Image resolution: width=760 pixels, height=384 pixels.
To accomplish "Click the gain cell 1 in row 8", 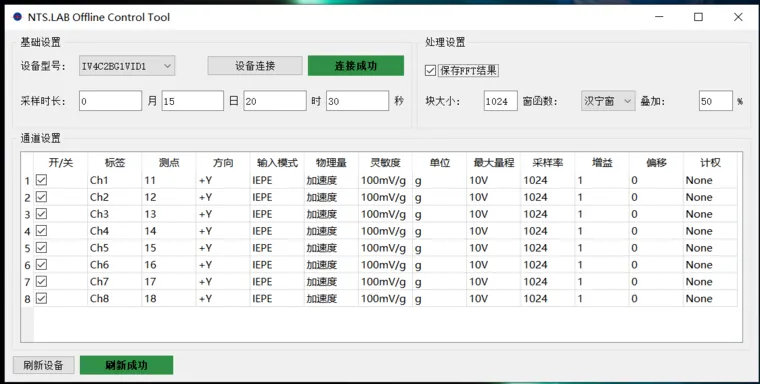I will (602, 299).
